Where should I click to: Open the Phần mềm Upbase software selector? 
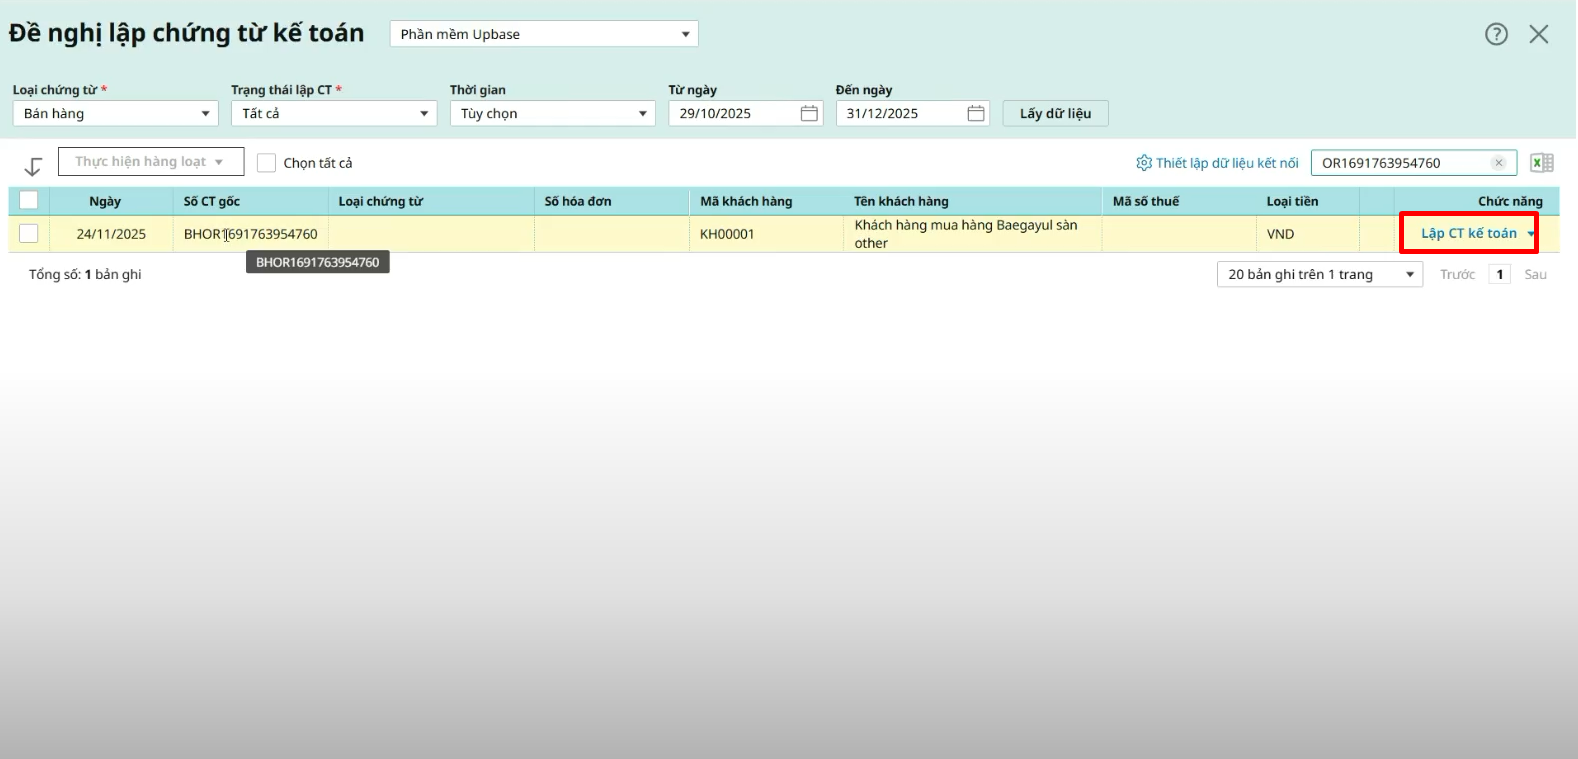click(x=544, y=34)
